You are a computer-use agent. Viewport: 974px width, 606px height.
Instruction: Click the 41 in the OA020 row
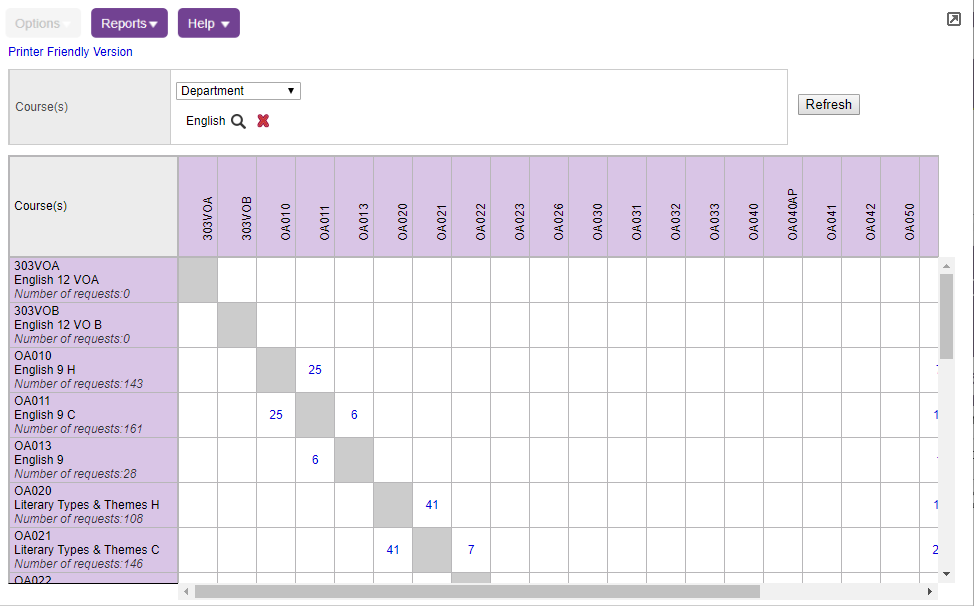pos(432,505)
